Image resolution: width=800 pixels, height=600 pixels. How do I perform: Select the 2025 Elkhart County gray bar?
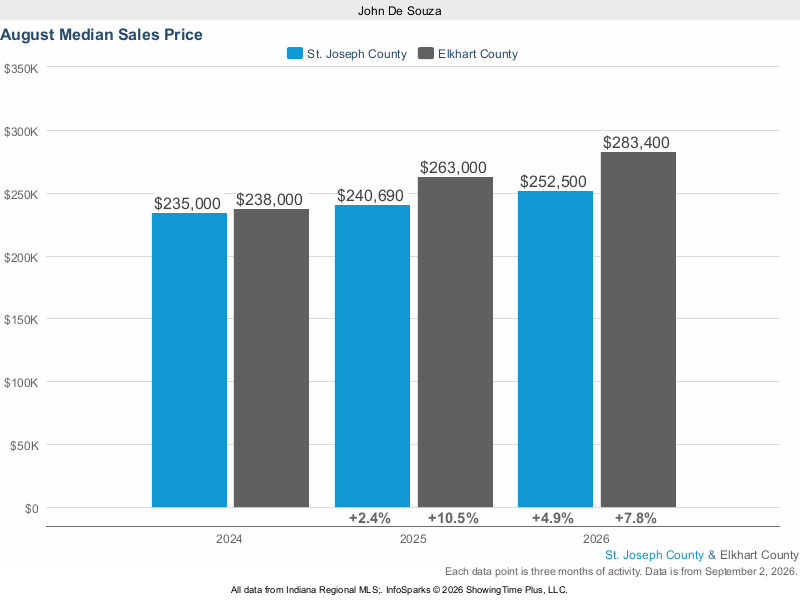456,342
